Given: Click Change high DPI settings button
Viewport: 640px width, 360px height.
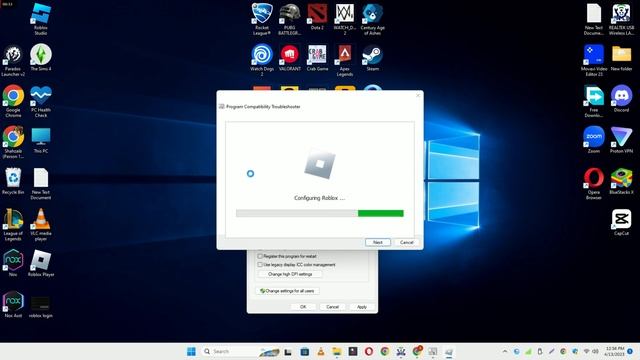Looking at the screenshot, I should pos(290,274).
